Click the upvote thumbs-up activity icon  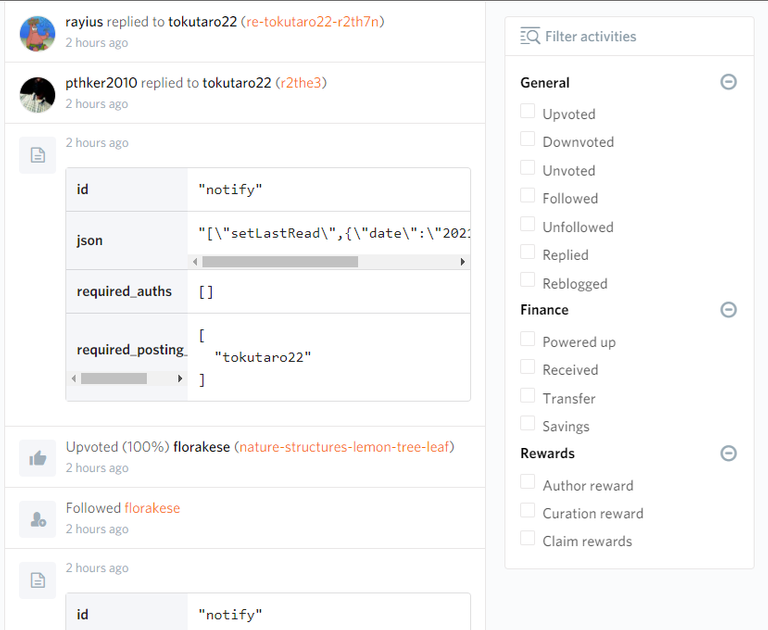coord(37,458)
